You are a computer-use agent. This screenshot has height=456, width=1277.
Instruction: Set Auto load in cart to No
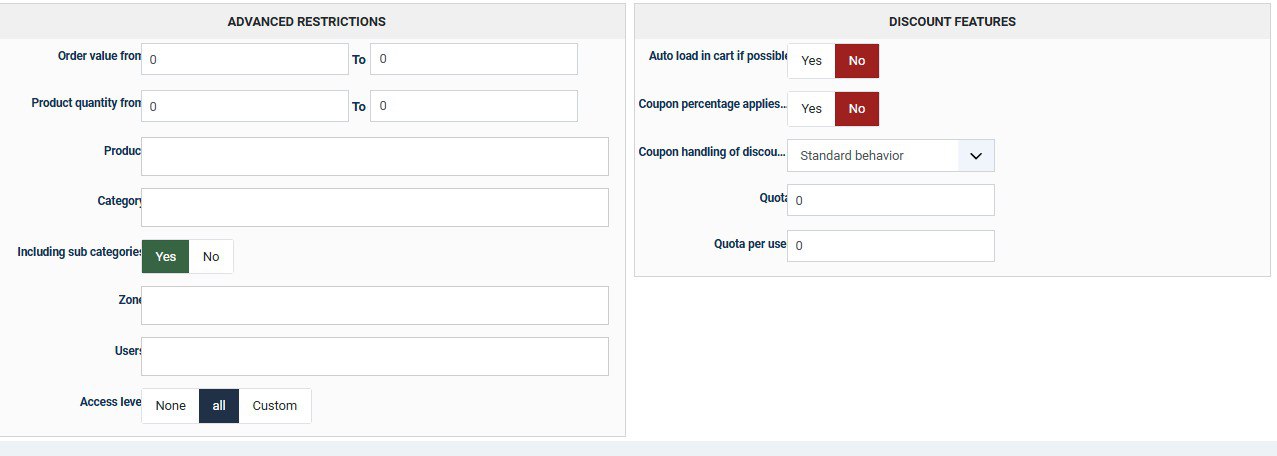[857, 61]
